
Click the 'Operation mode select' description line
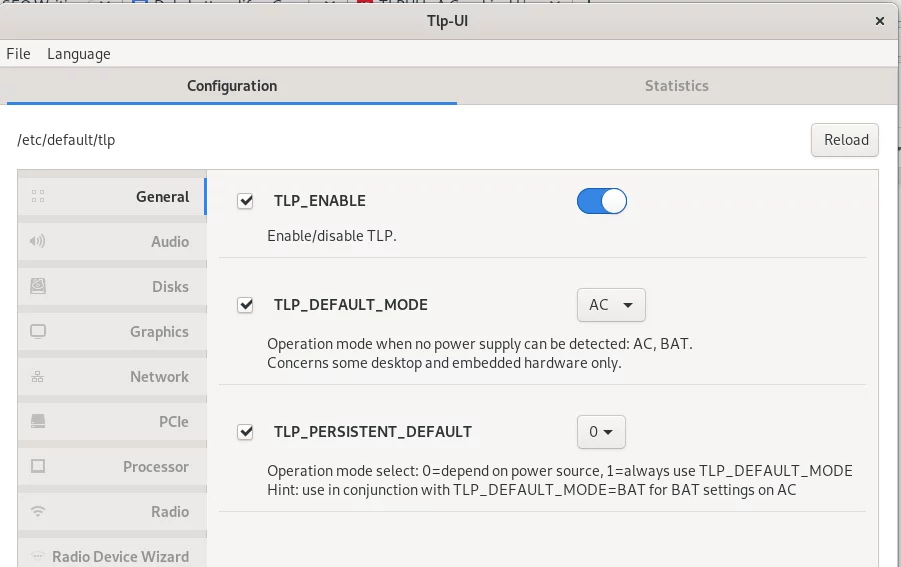coord(560,471)
